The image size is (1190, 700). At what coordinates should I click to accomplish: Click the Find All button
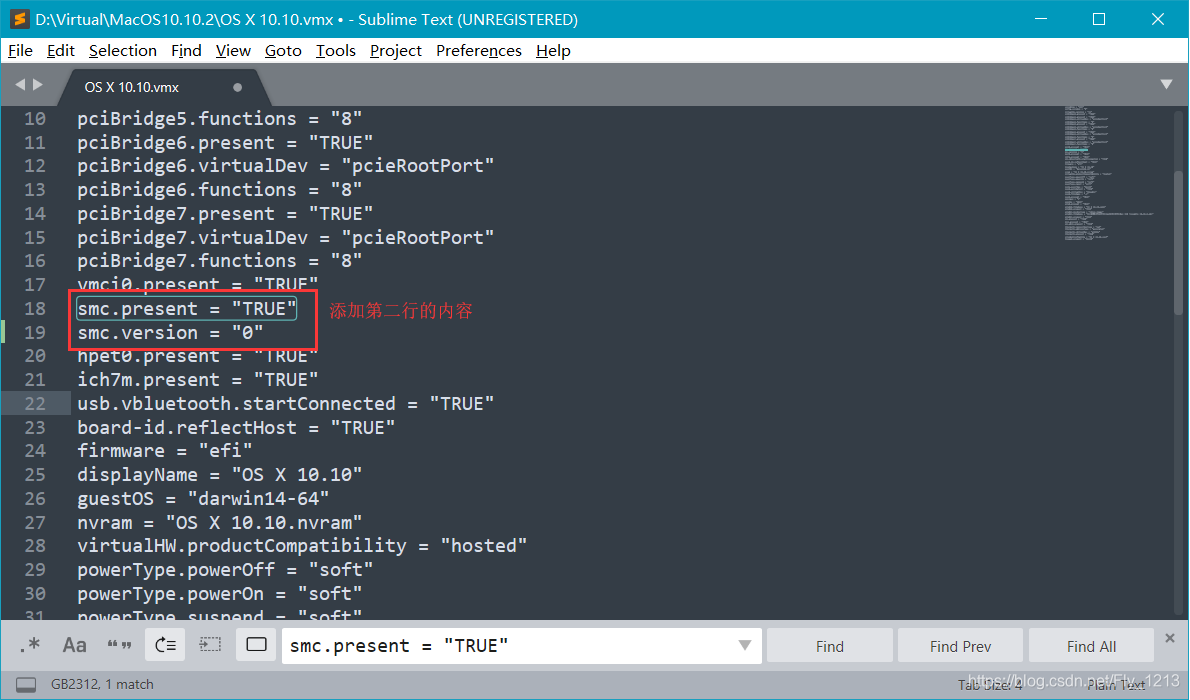(x=1091, y=646)
